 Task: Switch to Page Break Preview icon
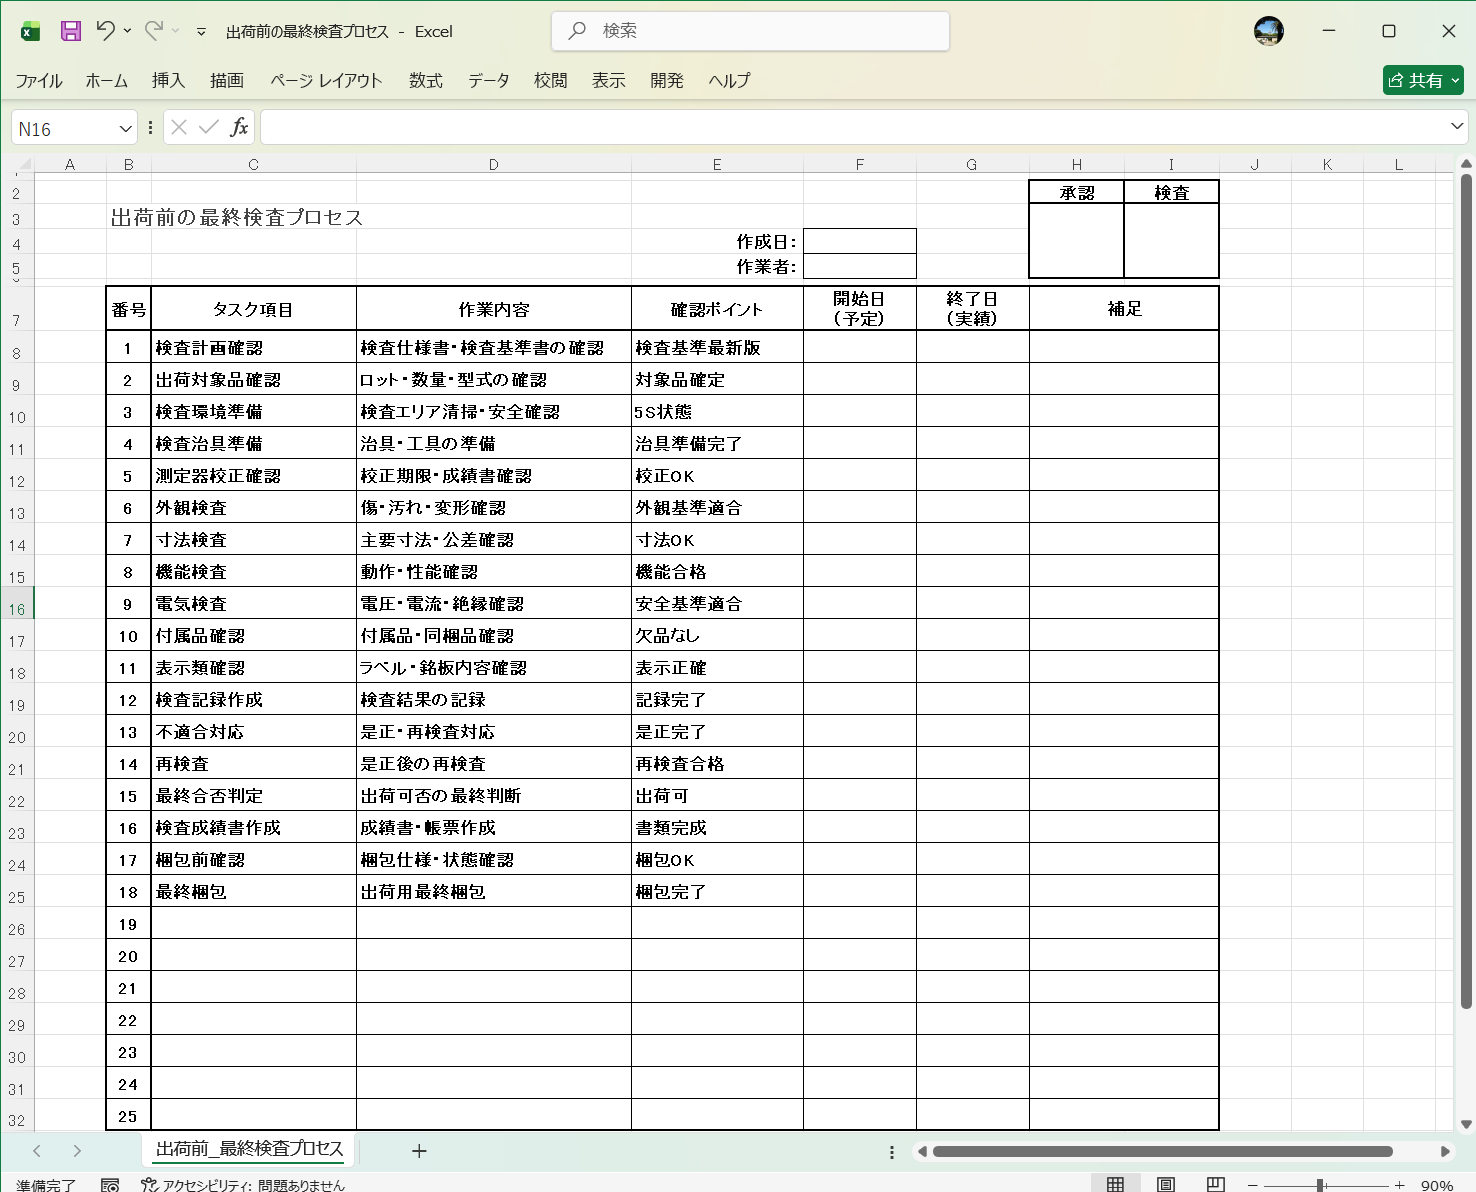(1216, 1185)
